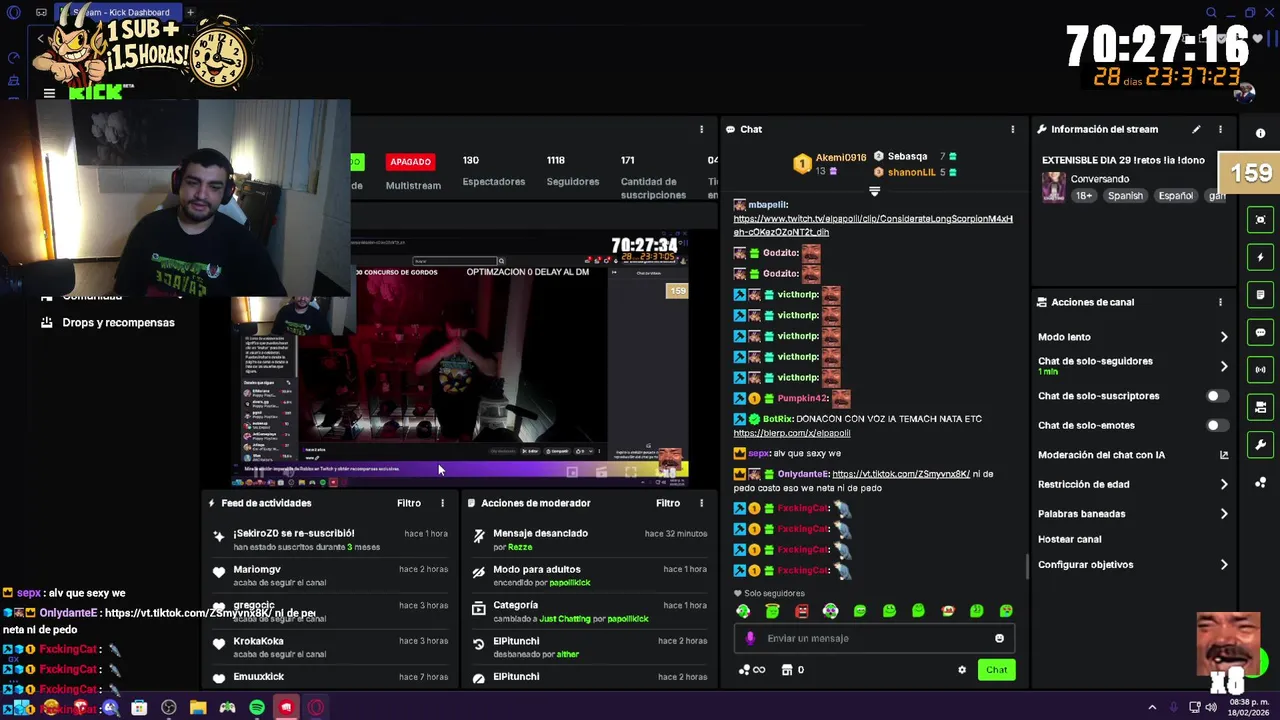Click the ¡SekiroZ0 se re-suscribió! feed entry
1280x720 pixels.
pyautogui.click(x=330, y=540)
